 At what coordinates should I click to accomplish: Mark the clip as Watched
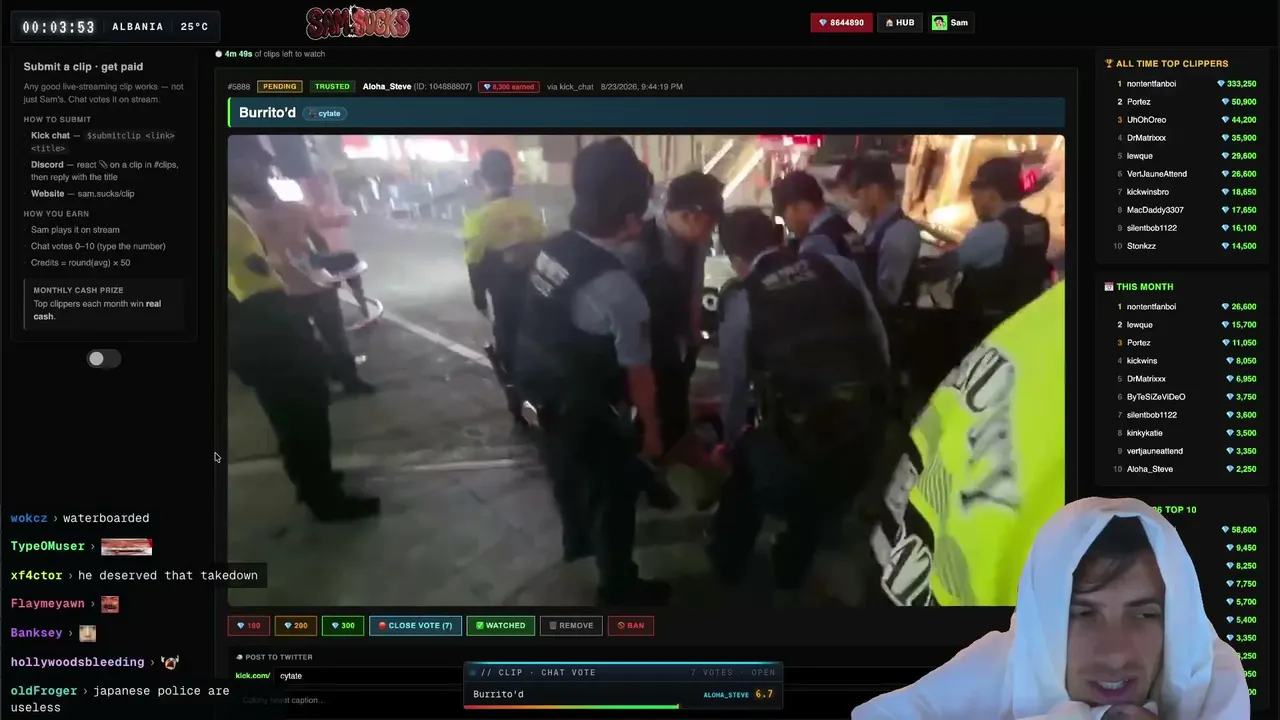coord(500,626)
